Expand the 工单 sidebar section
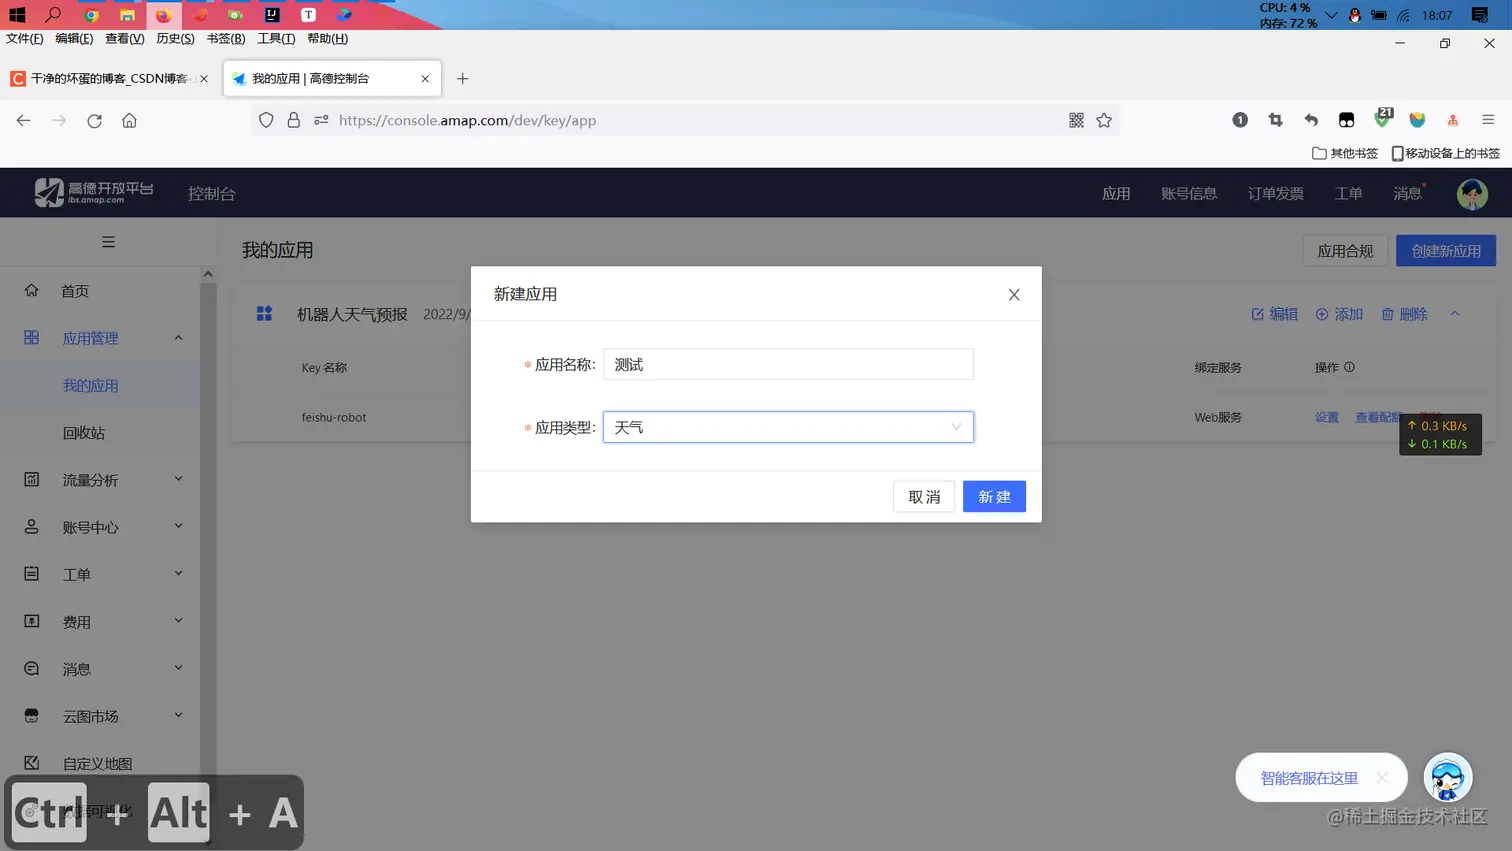1512x851 pixels. point(179,573)
